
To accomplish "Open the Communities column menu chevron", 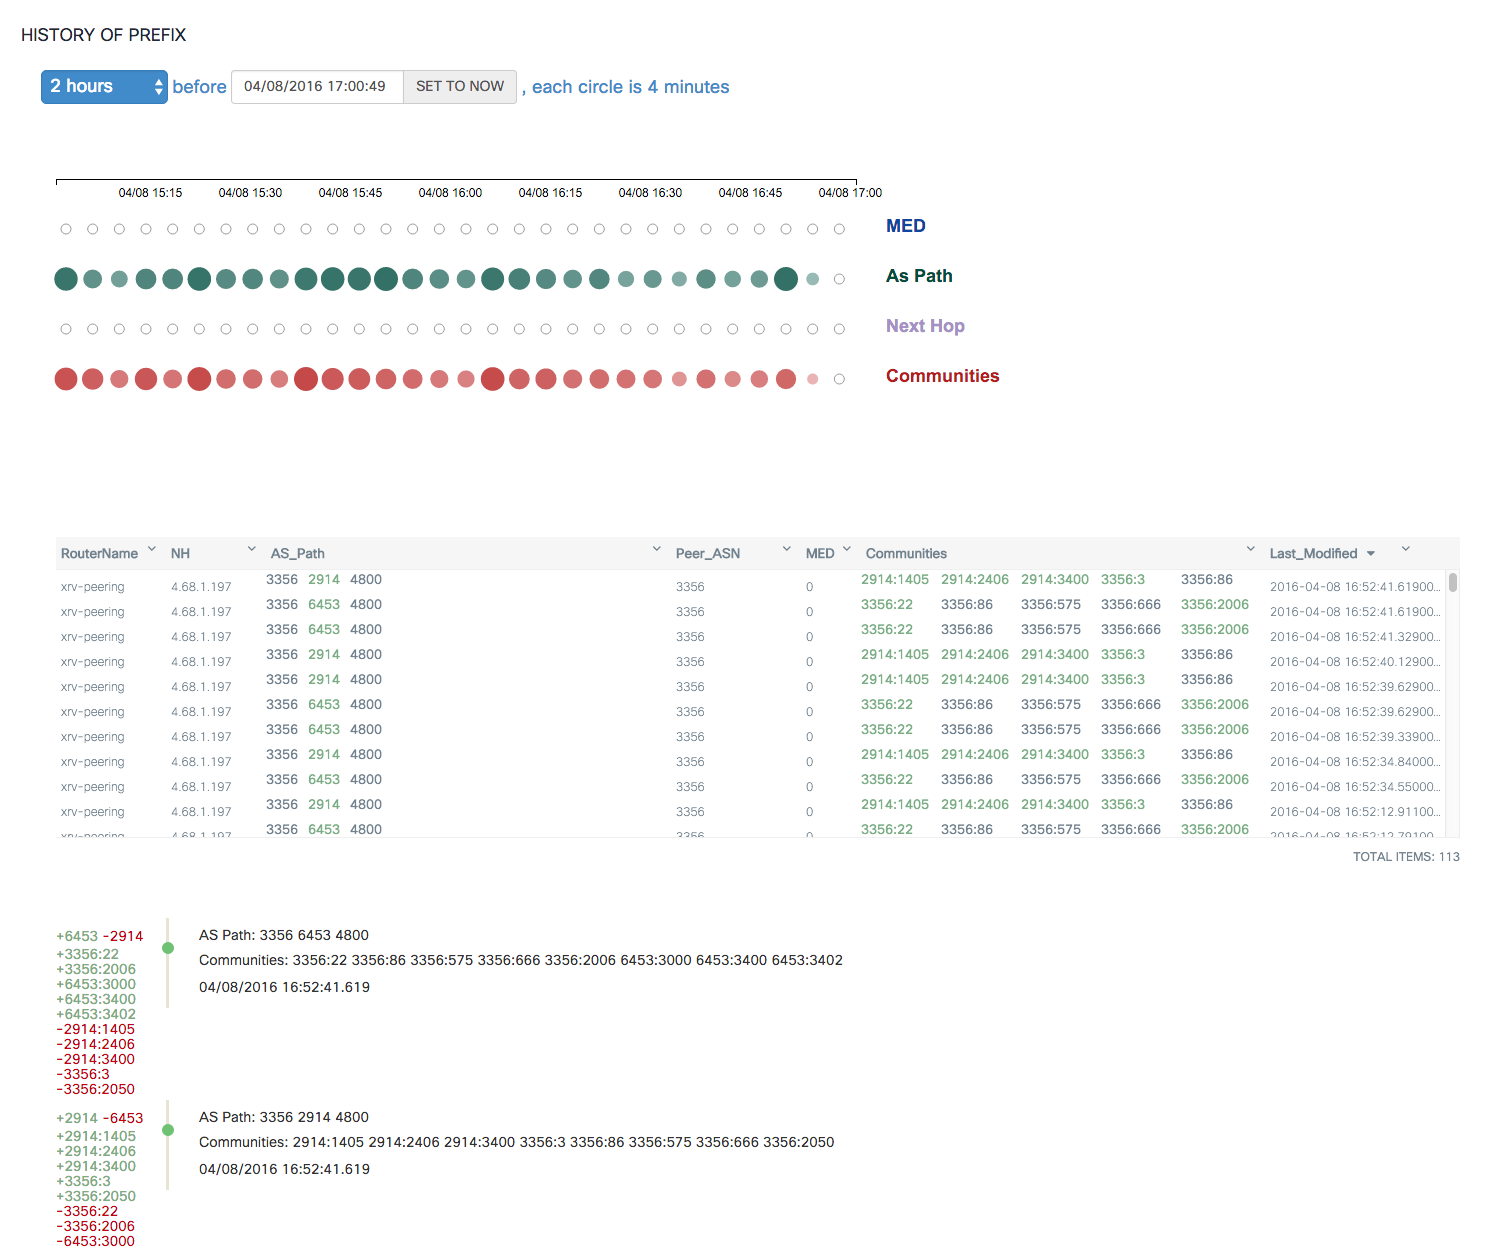I will [x=1251, y=549].
